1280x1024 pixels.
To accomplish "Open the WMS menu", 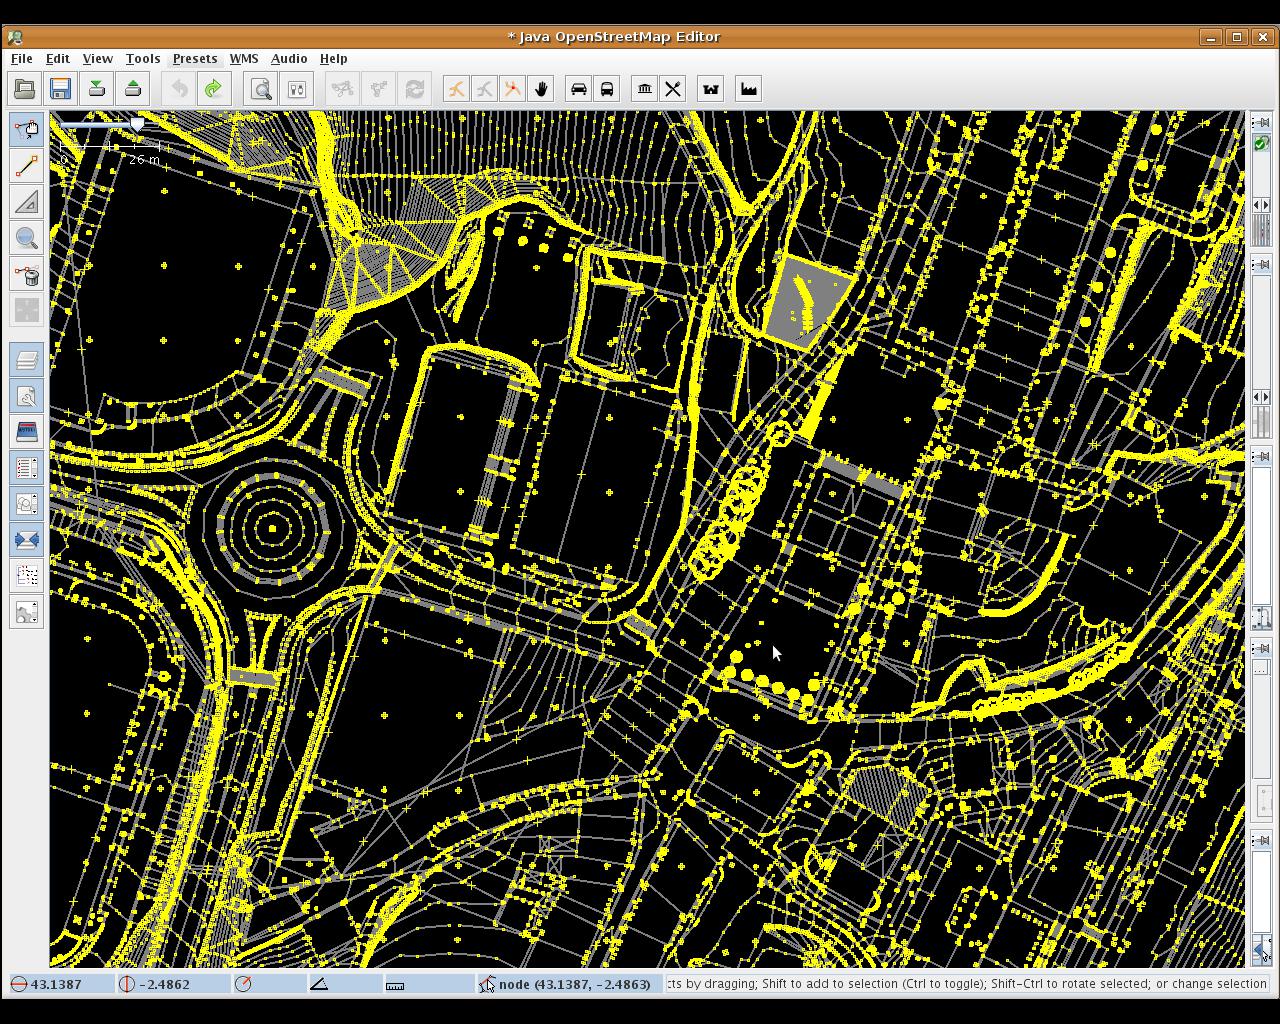I will (244, 59).
